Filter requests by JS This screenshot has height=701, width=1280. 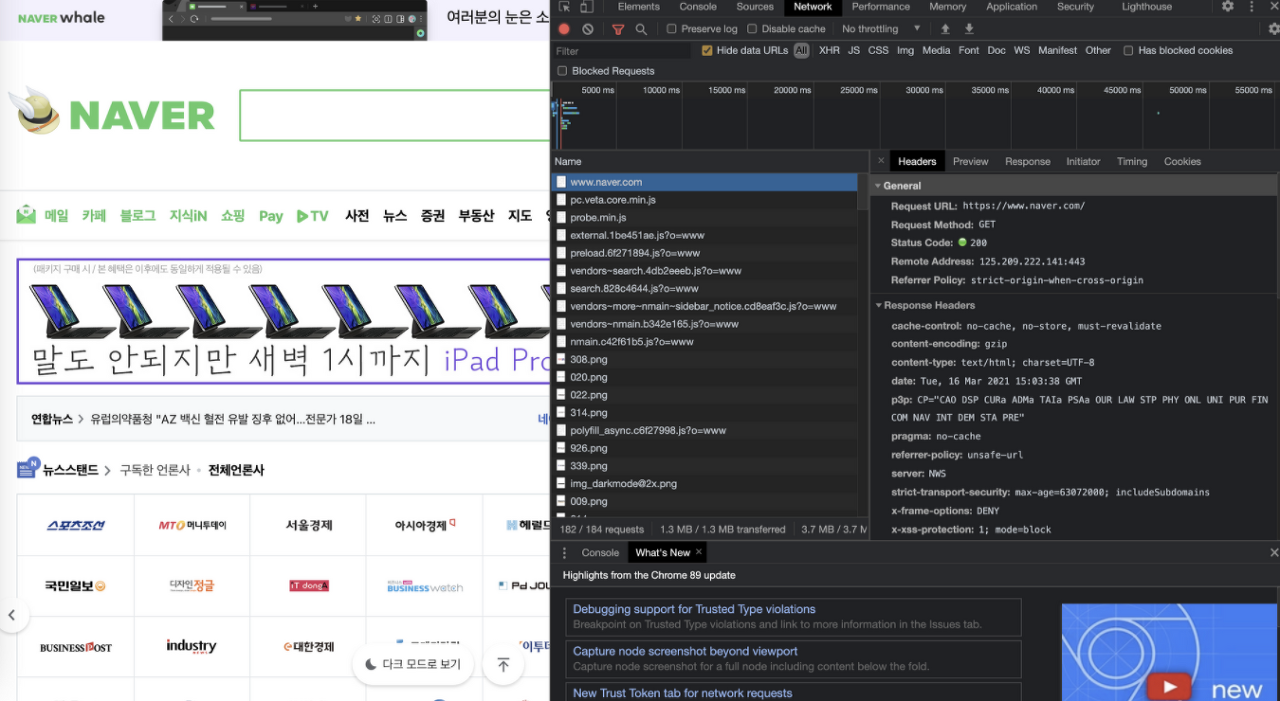tap(854, 50)
